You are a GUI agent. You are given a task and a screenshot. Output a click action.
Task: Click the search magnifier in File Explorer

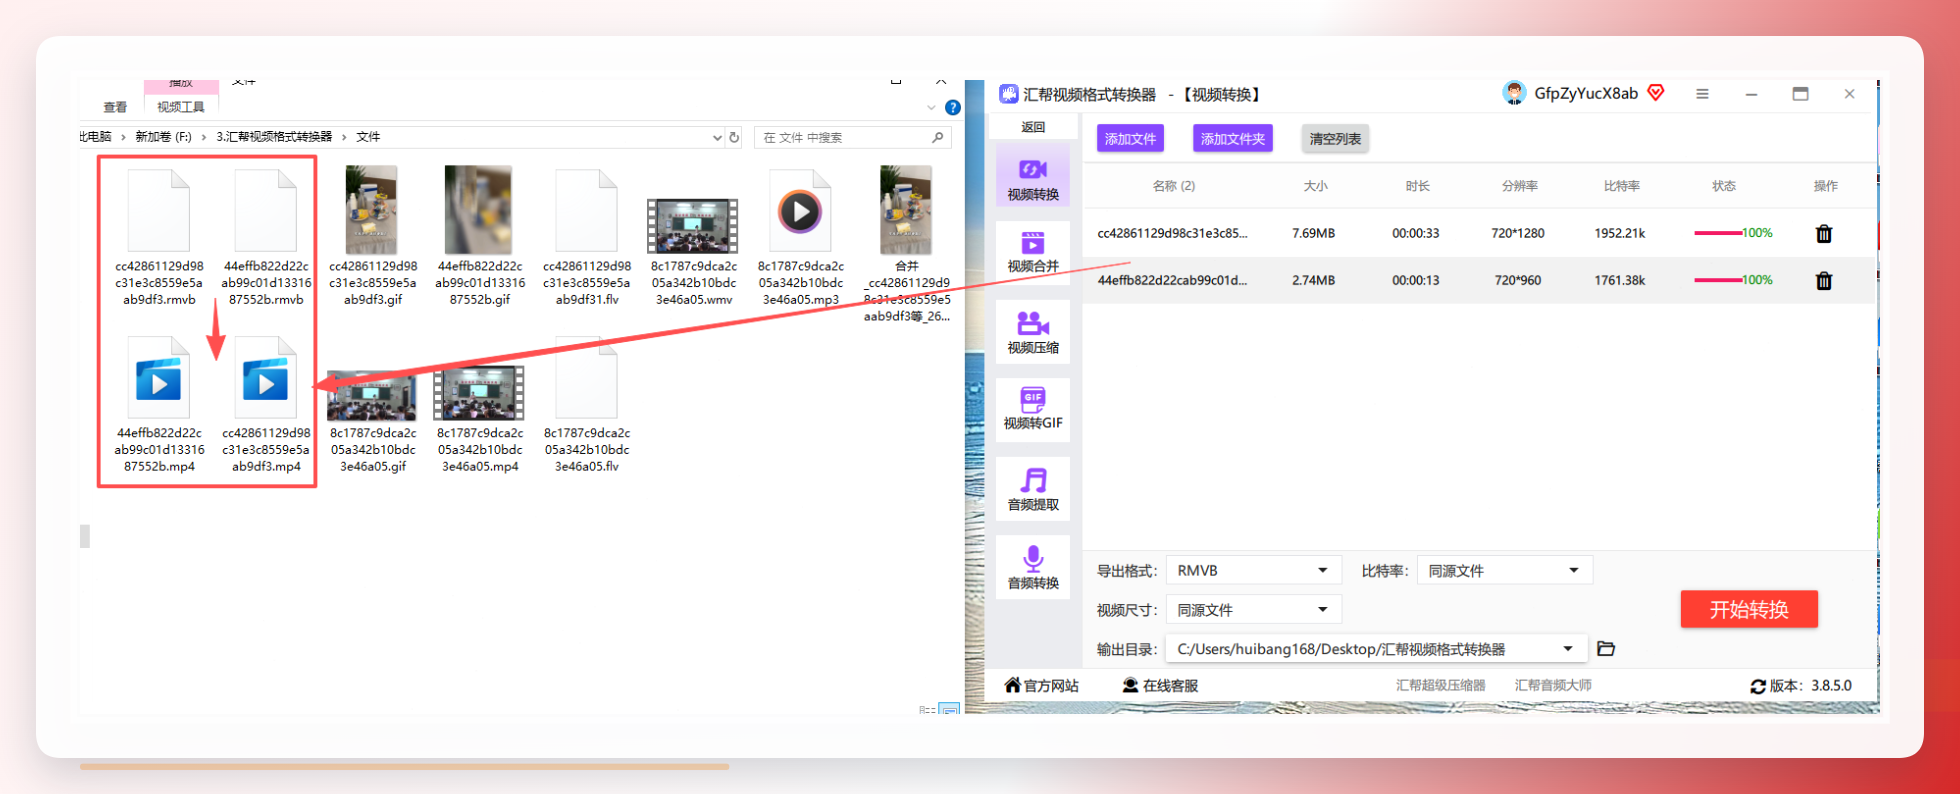click(x=937, y=137)
